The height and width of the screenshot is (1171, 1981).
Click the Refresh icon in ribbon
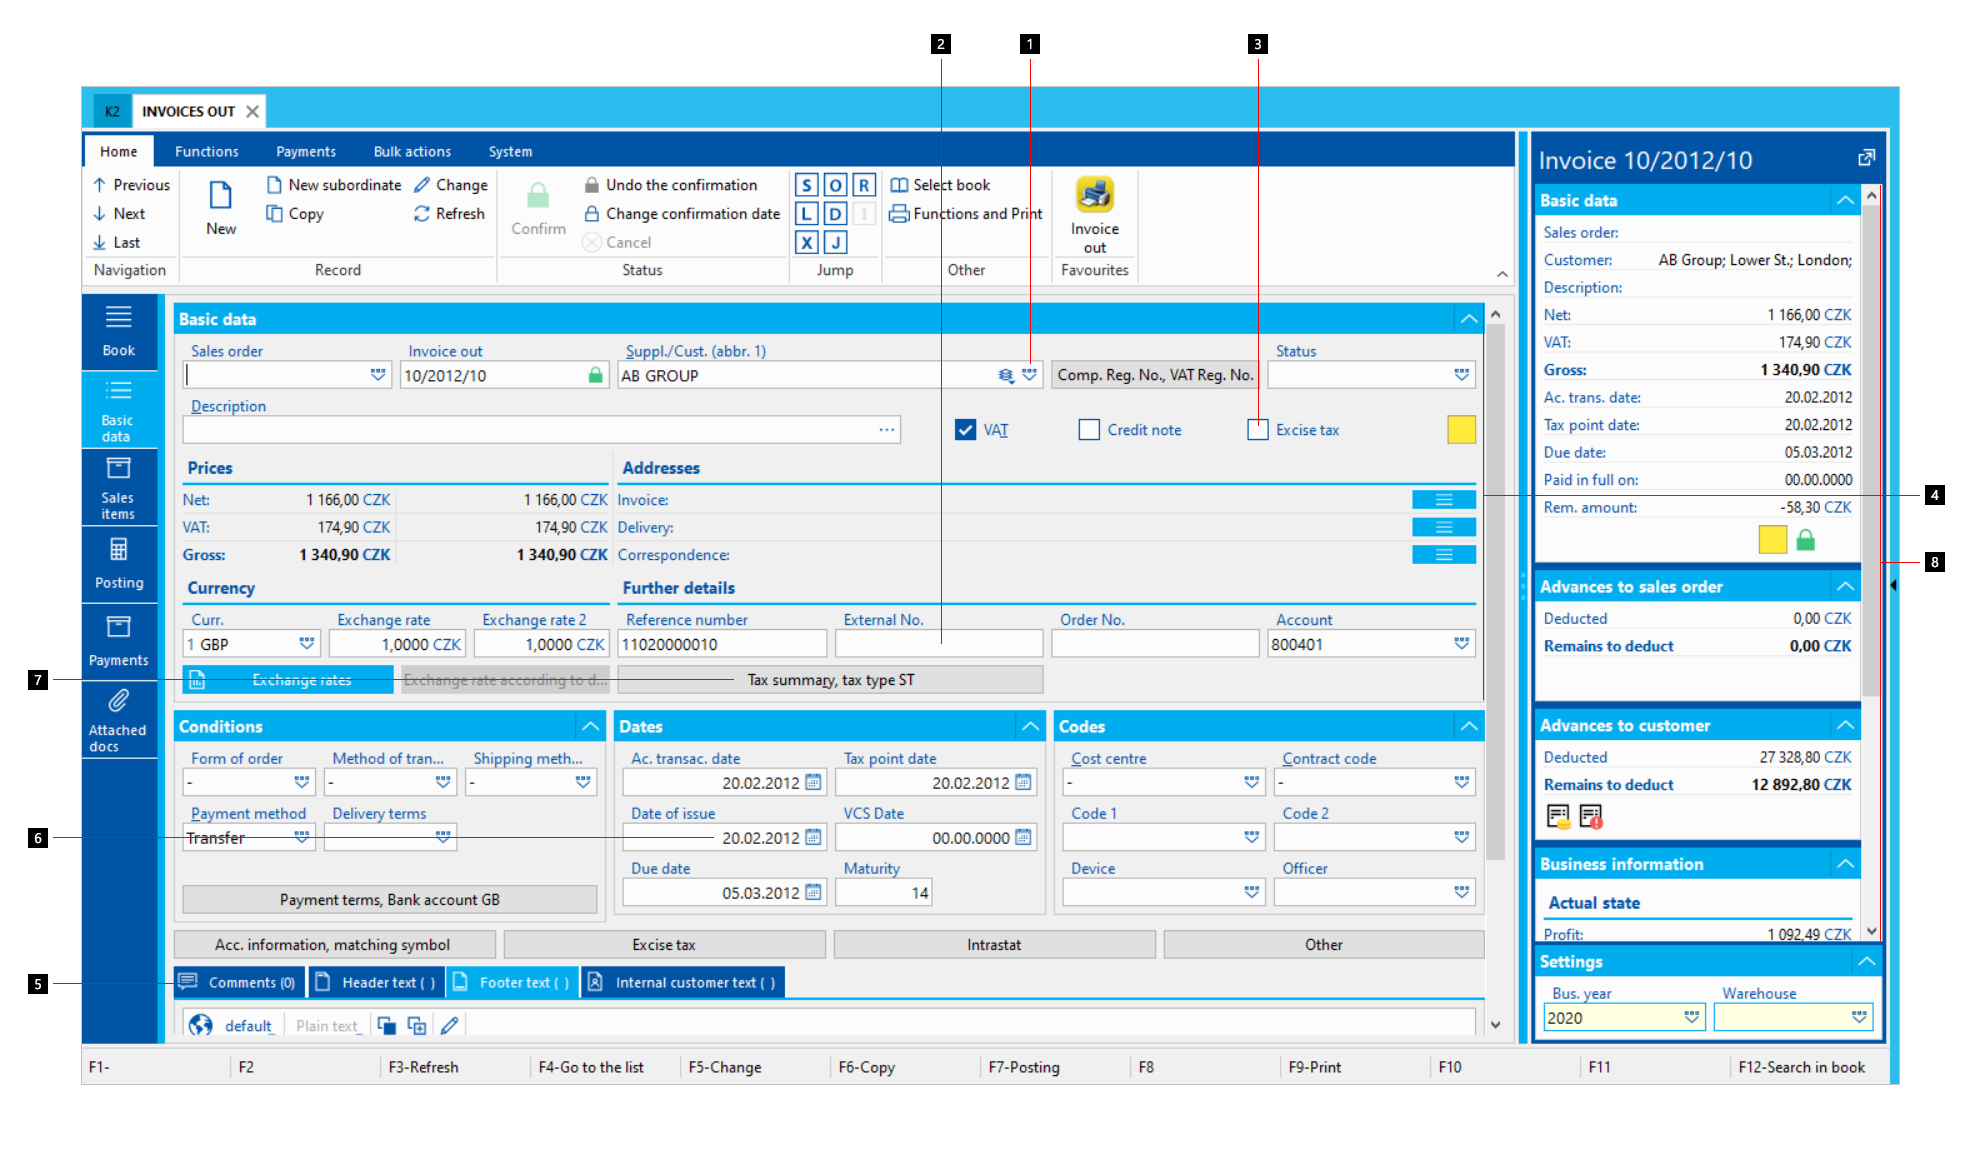coord(422,214)
